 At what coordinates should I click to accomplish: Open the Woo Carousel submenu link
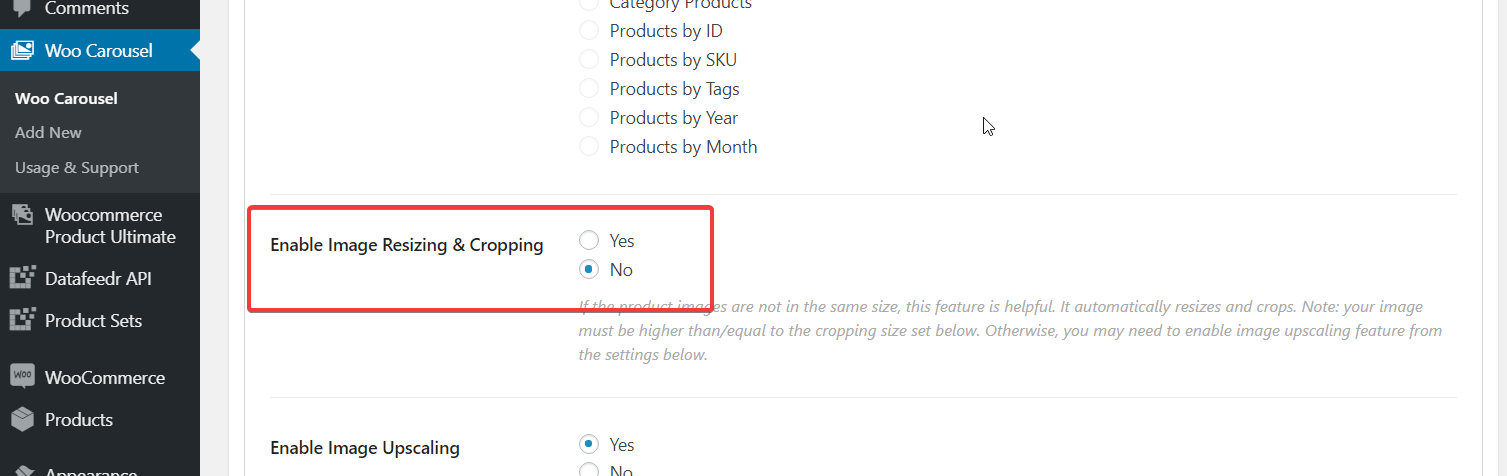tap(66, 98)
